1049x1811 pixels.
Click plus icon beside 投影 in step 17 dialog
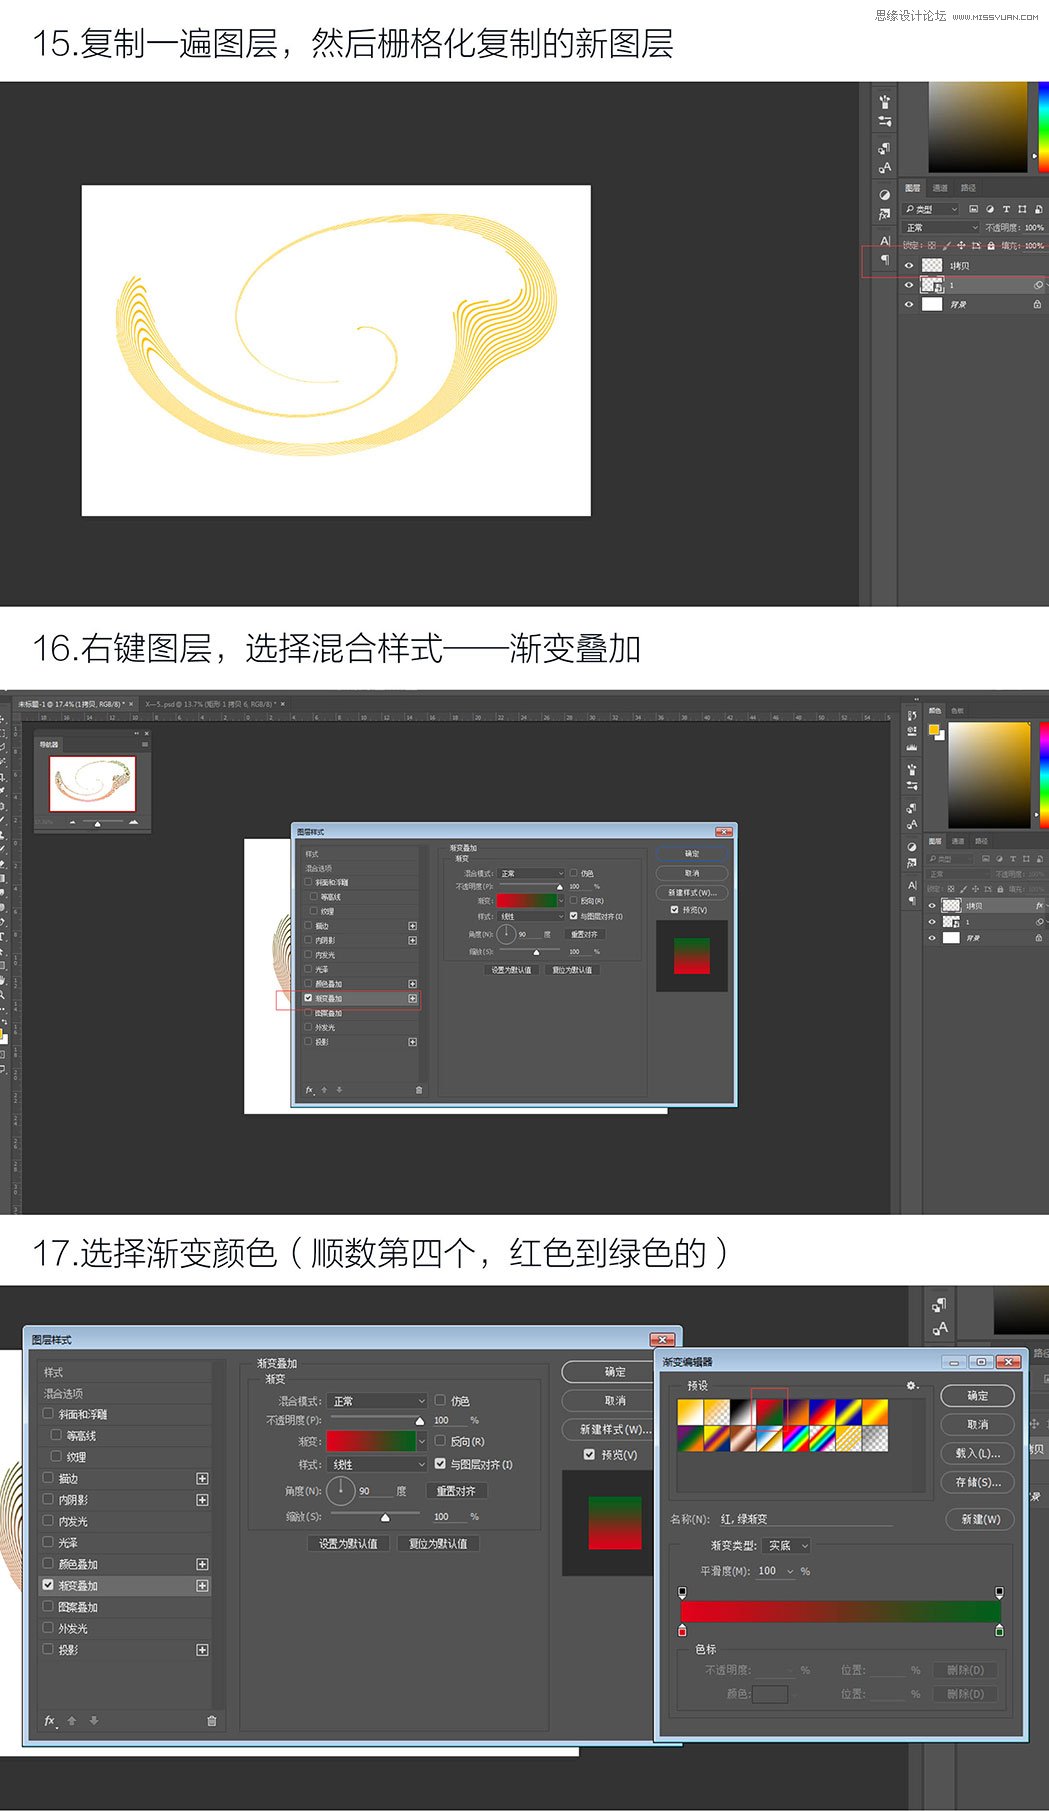pos(202,1650)
